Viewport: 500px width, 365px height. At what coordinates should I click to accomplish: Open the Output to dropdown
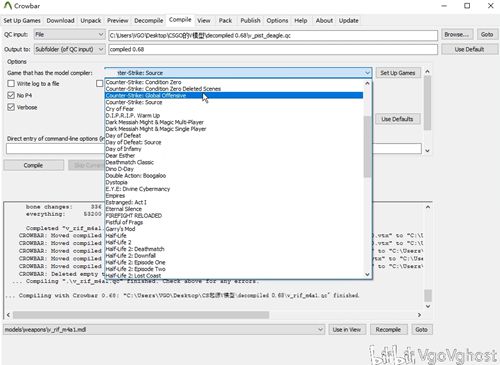click(x=69, y=49)
